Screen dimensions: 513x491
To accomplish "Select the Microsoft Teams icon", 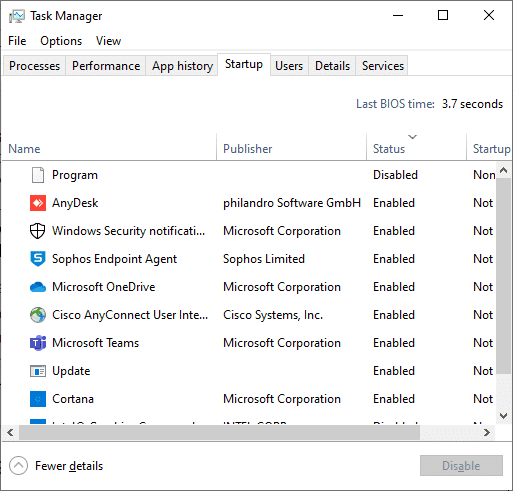I will [38, 343].
